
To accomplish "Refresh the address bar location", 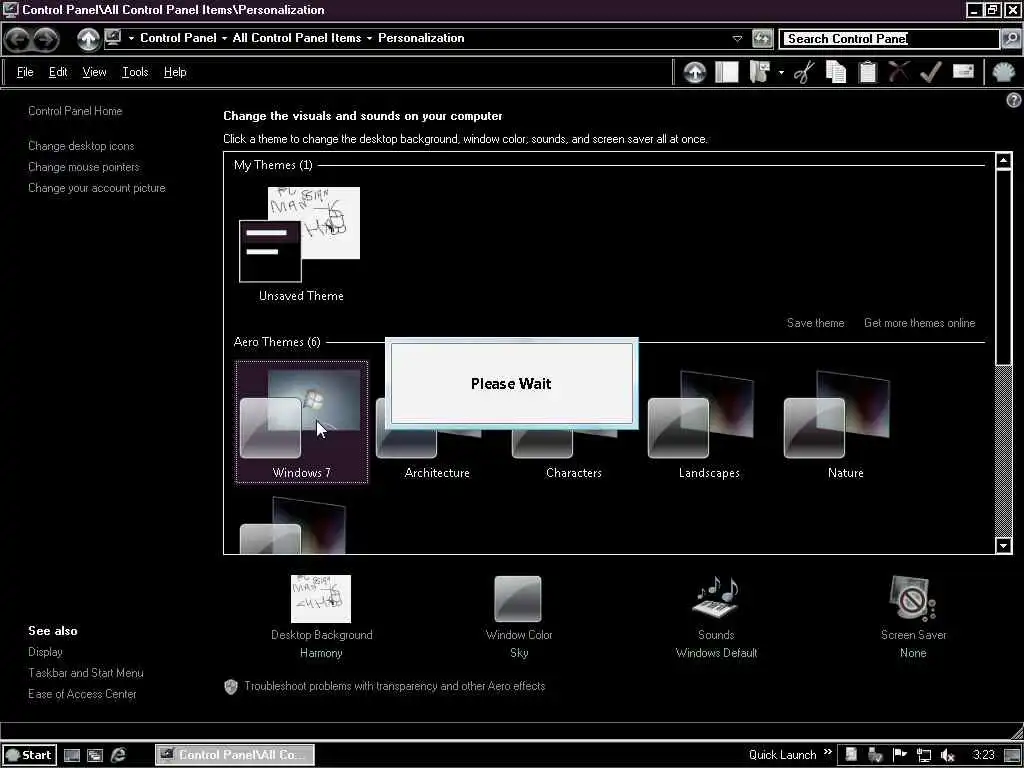I will (x=761, y=39).
